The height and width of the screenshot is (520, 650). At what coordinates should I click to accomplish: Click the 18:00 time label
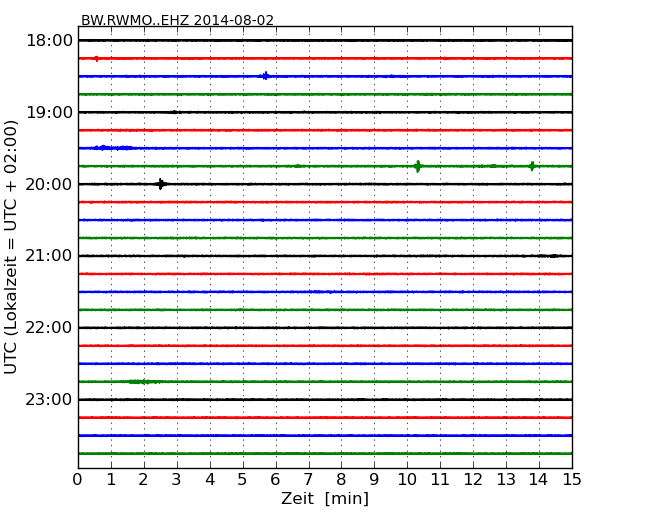pos(49,41)
